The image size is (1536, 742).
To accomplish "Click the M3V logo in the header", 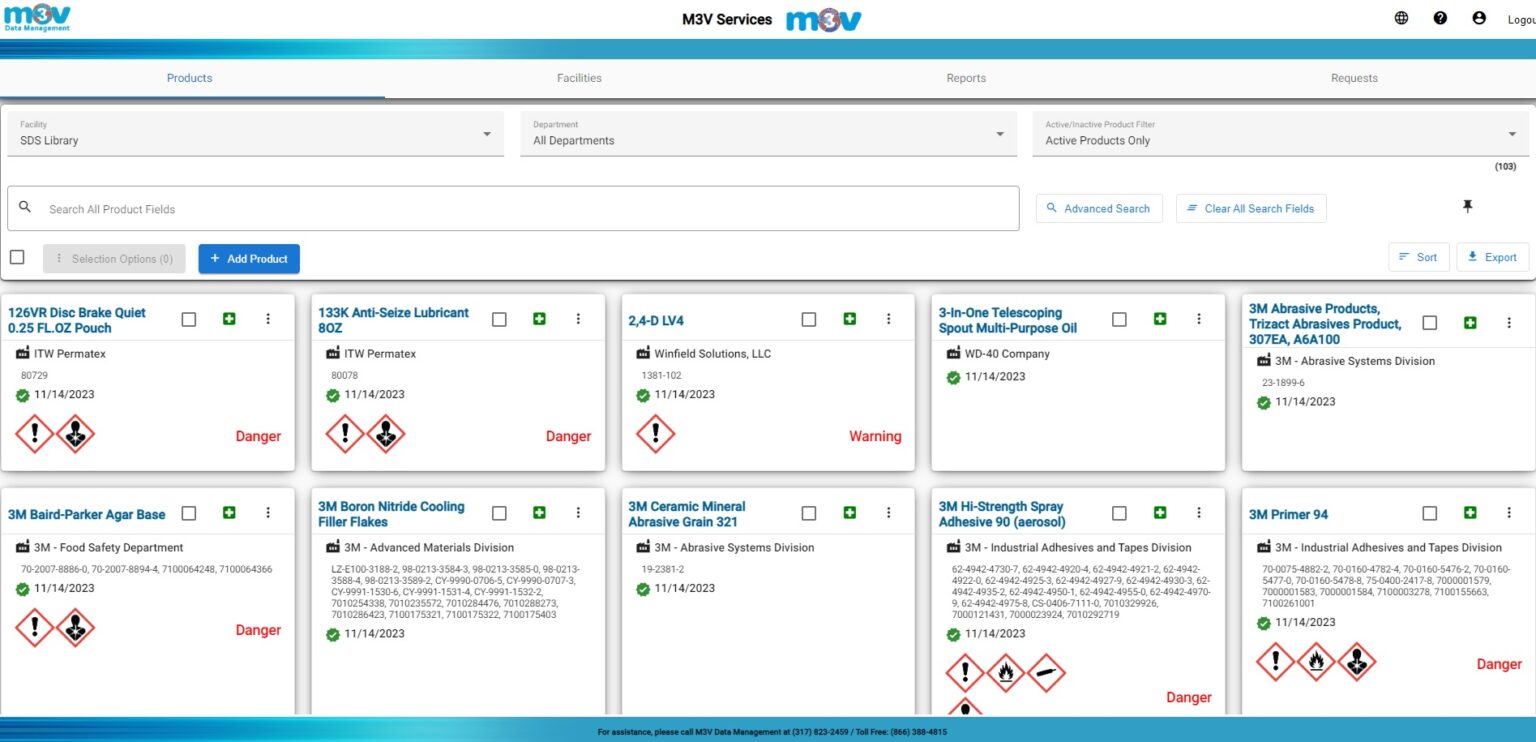I will 36,18.
